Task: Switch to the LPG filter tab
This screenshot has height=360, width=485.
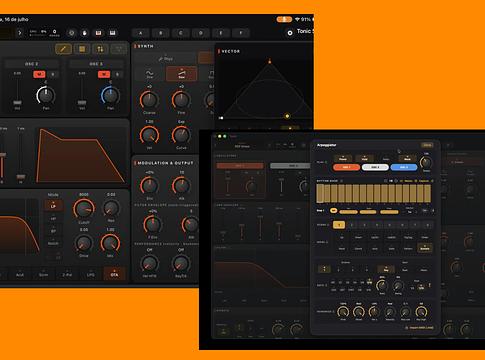Action: coord(91,274)
